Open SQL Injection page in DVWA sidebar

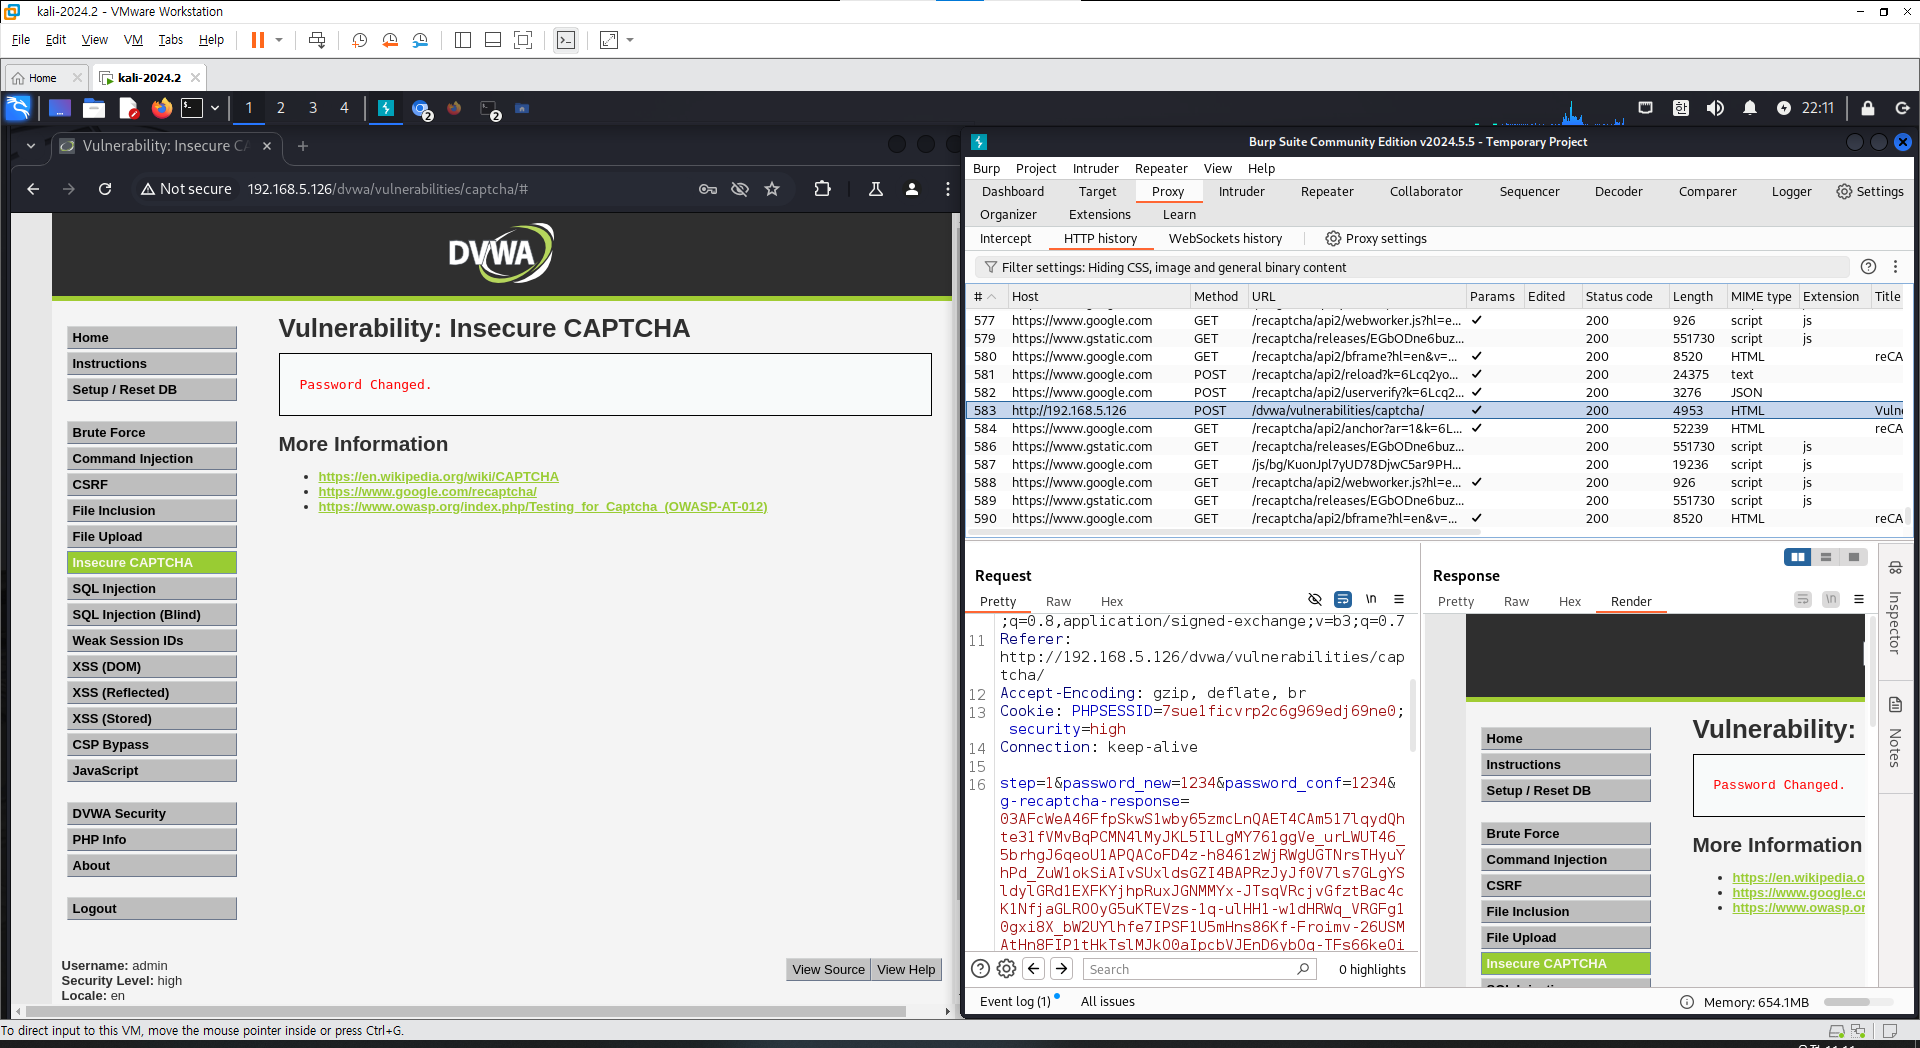click(152, 589)
